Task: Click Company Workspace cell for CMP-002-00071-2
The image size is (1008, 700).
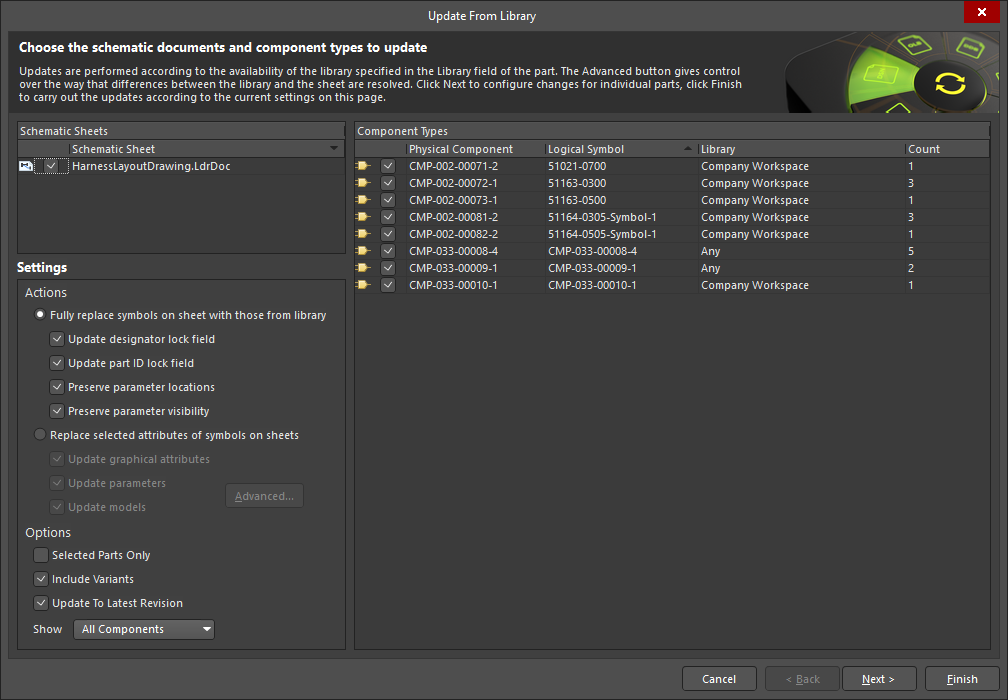Action: pyautogui.click(x=755, y=166)
